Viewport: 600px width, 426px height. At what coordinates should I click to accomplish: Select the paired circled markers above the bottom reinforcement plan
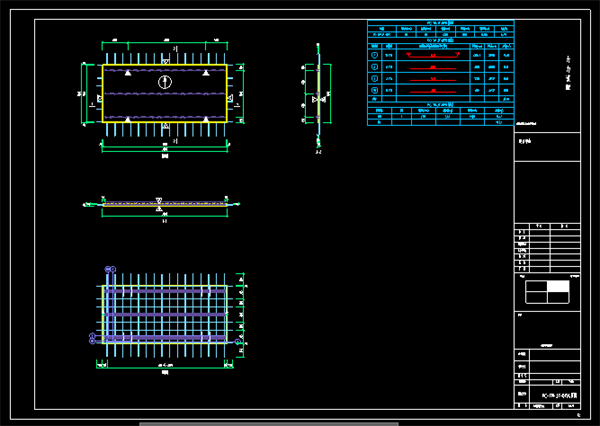110,269
